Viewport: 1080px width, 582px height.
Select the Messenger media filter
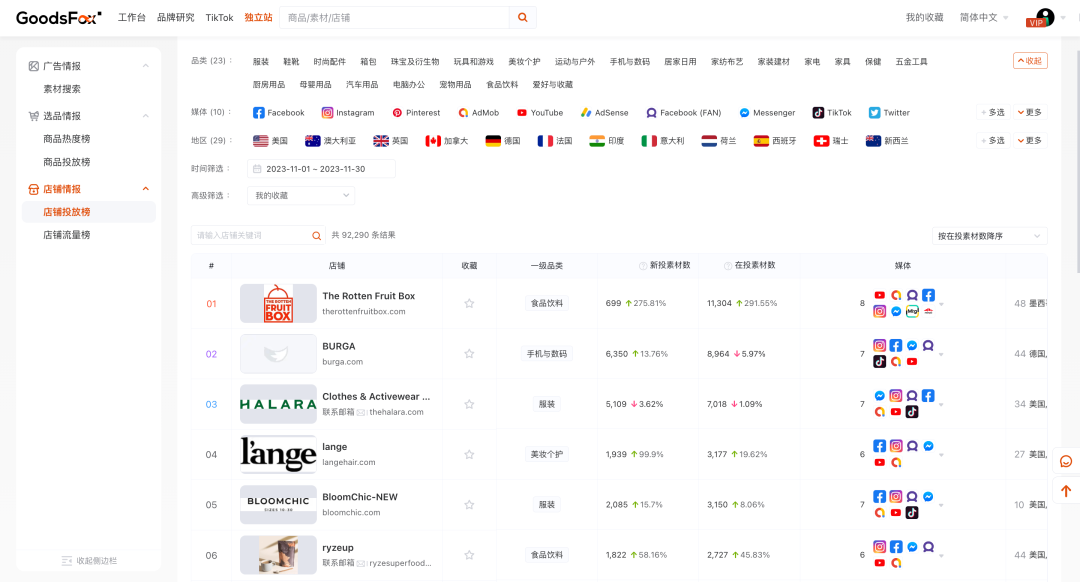tap(767, 113)
